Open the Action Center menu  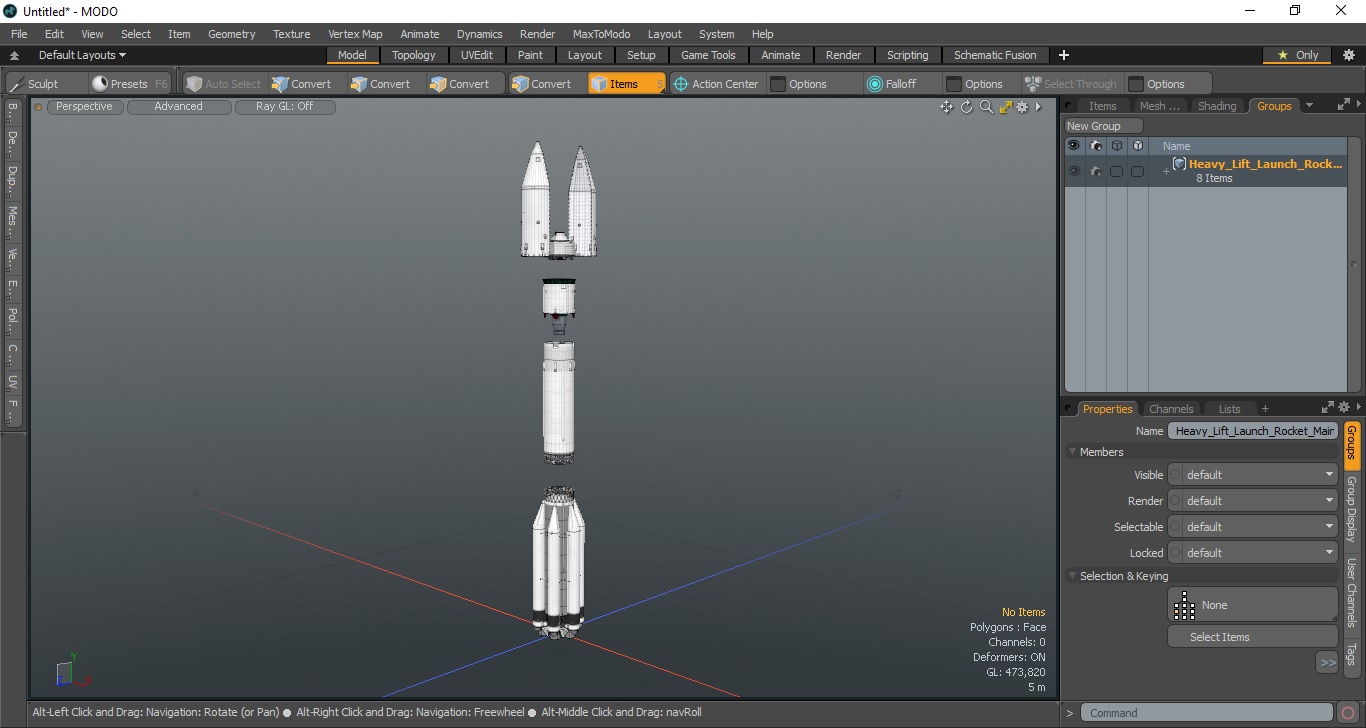[716, 84]
